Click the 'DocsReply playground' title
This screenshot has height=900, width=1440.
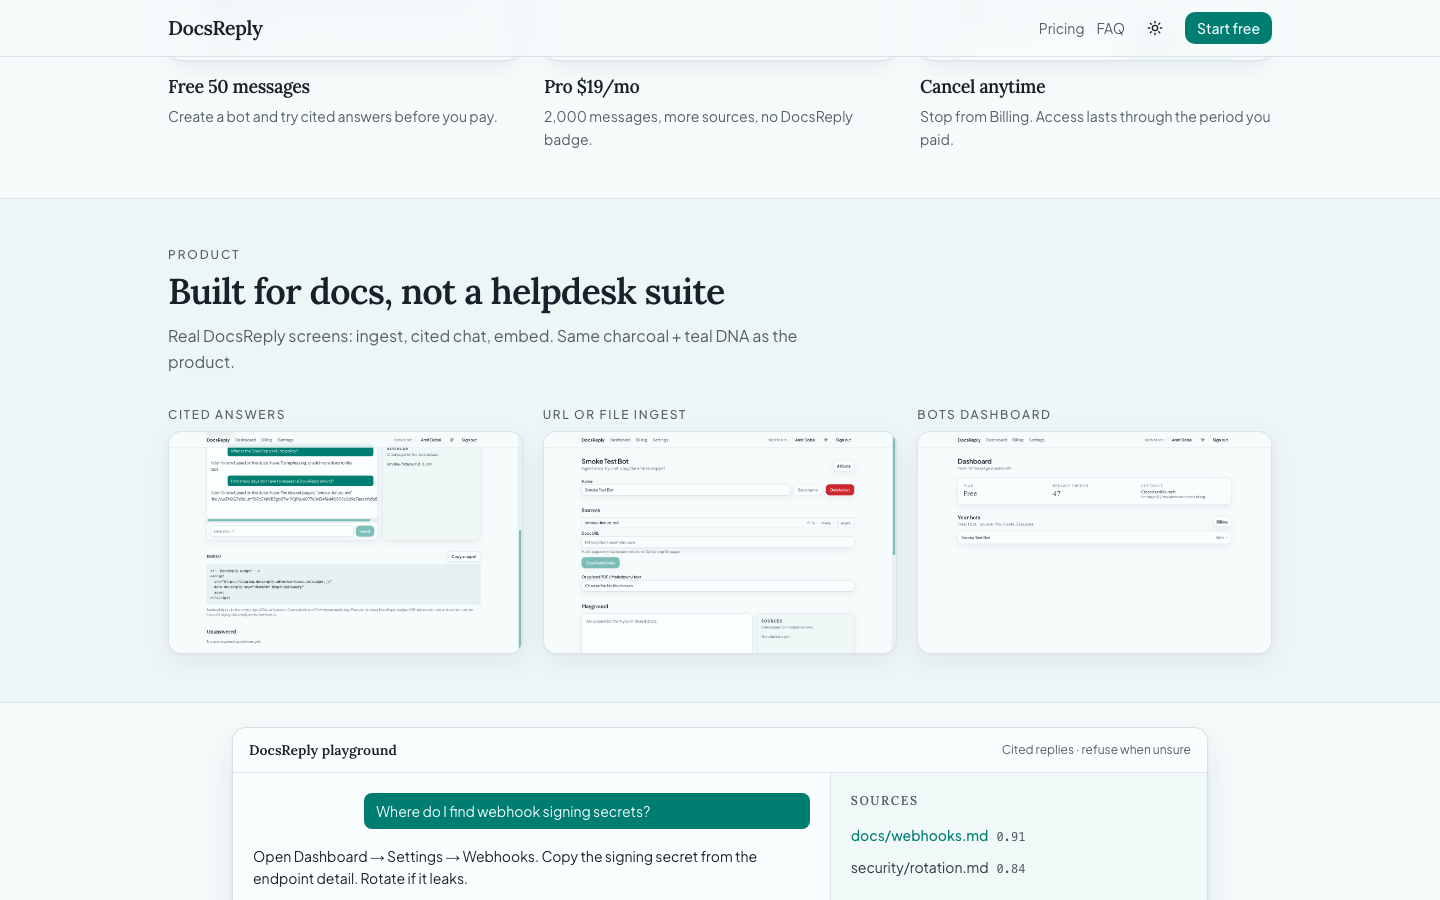pos(323,750)
